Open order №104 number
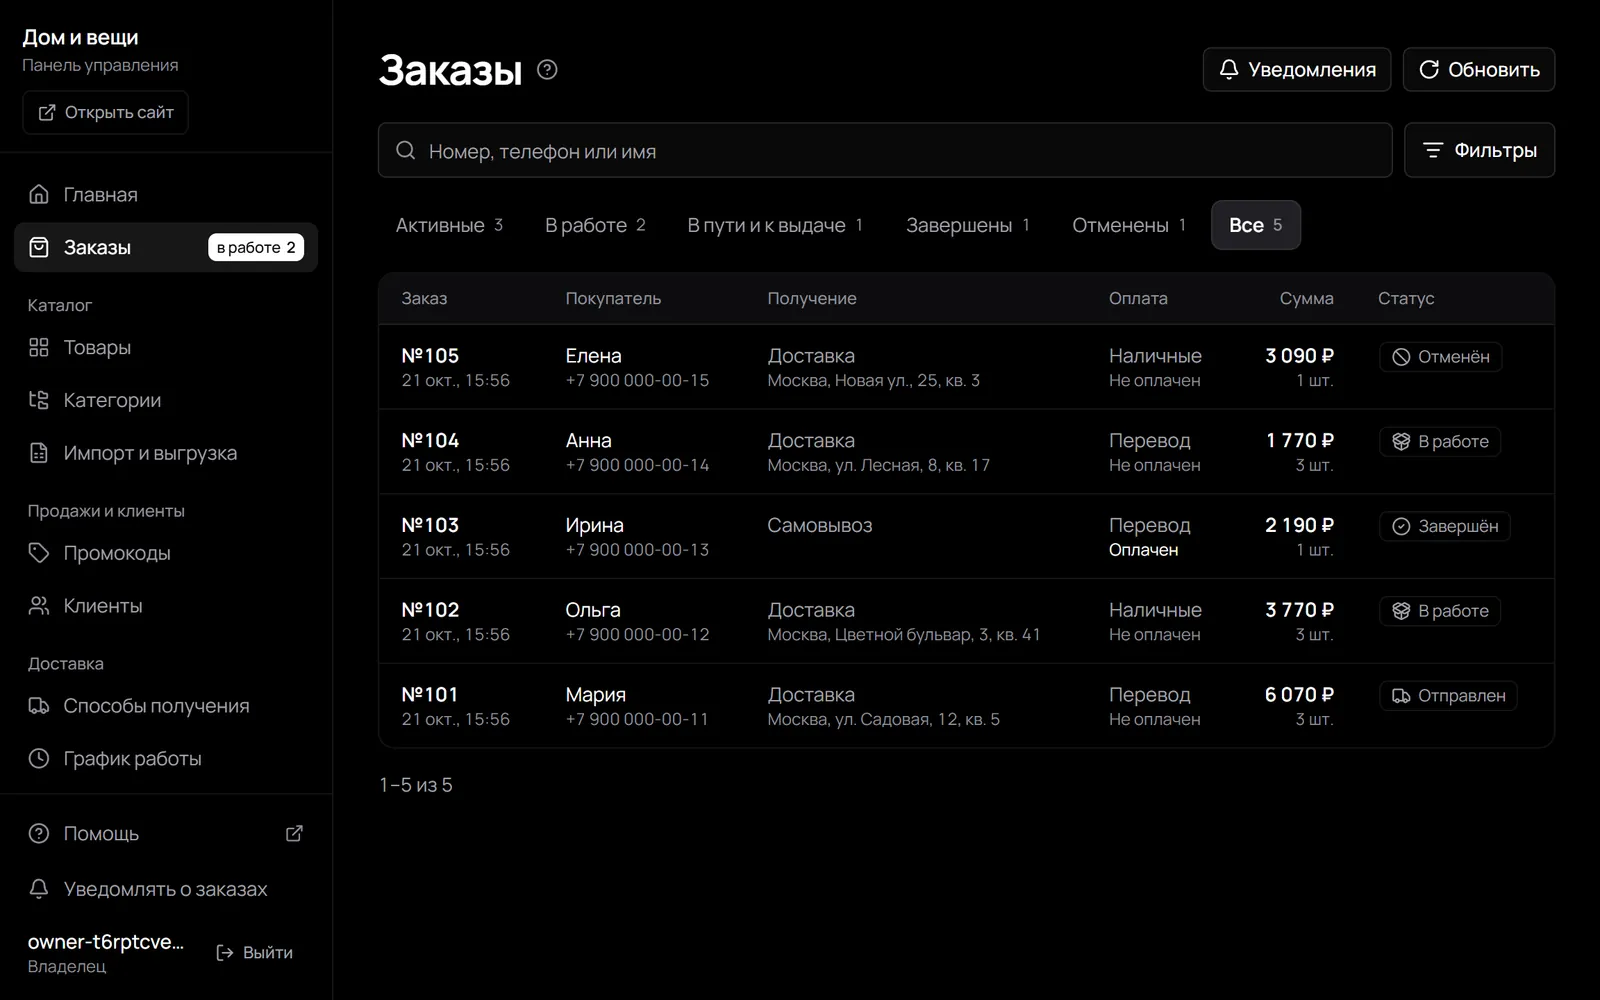1600x1000 pixels. pos(430,440)
